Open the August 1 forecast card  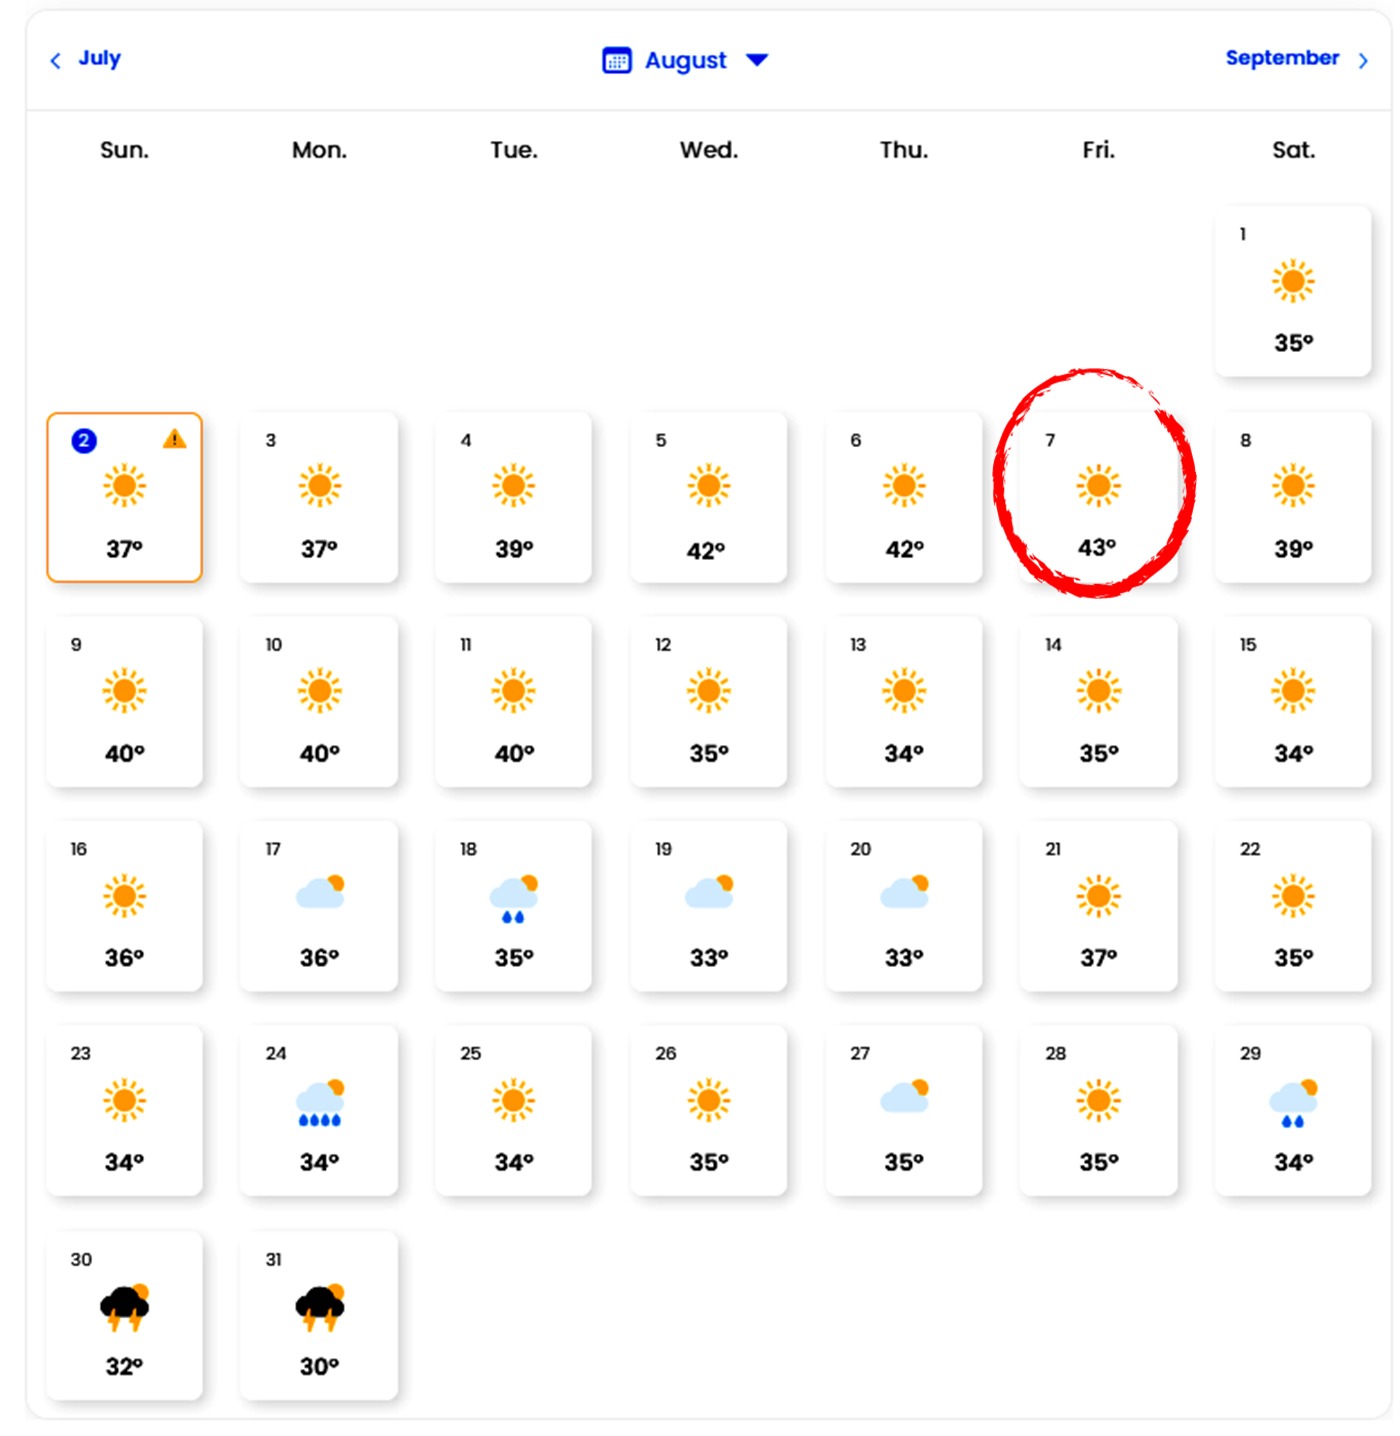coord(1293,291)
